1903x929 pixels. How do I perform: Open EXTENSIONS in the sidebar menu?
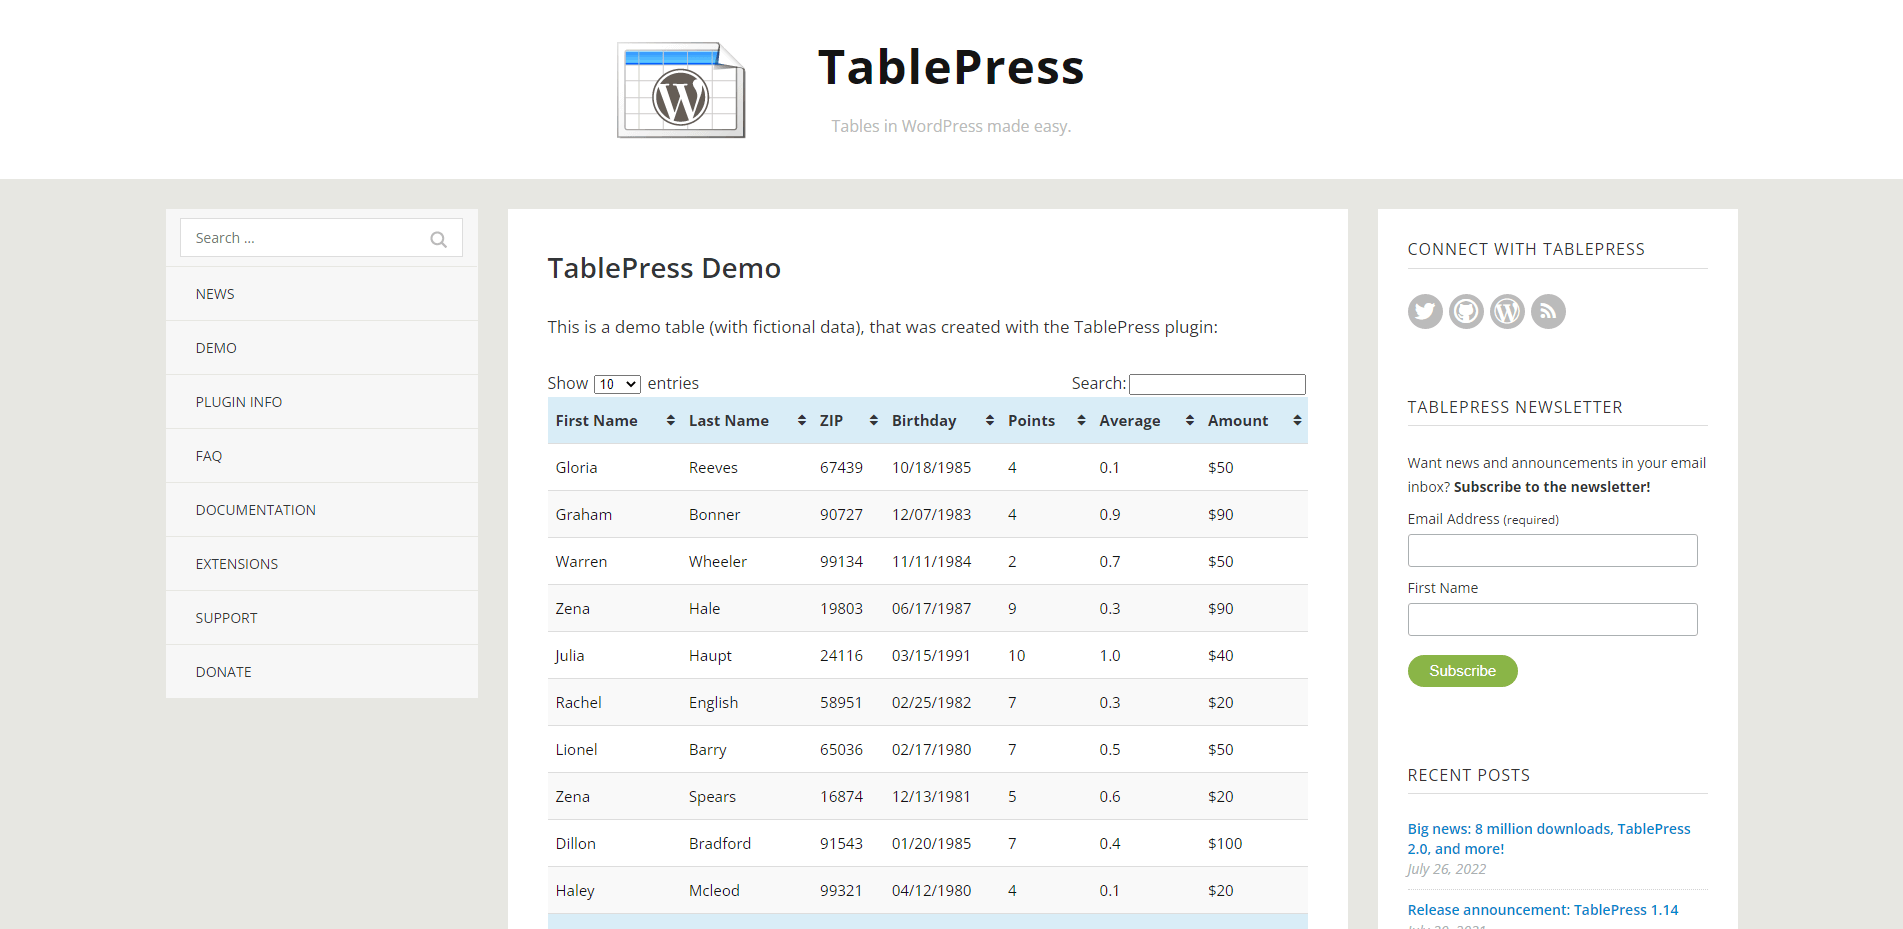[322, 564]
